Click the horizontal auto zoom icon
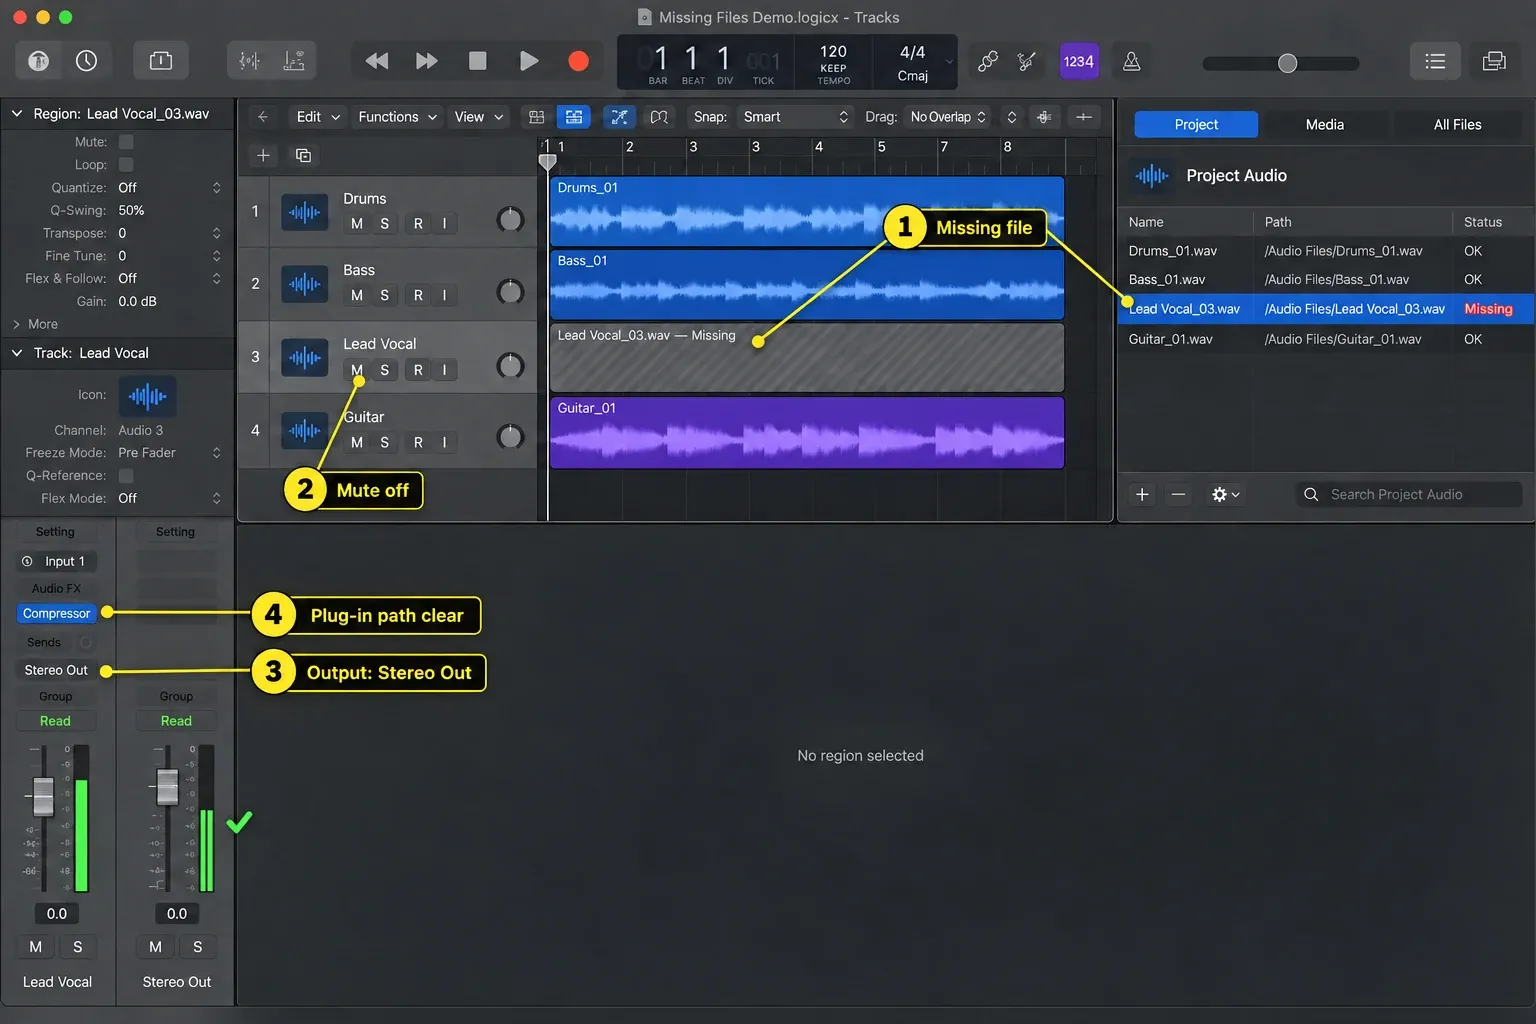This screenshot has height=1024, width=1536. [1084, 117]
